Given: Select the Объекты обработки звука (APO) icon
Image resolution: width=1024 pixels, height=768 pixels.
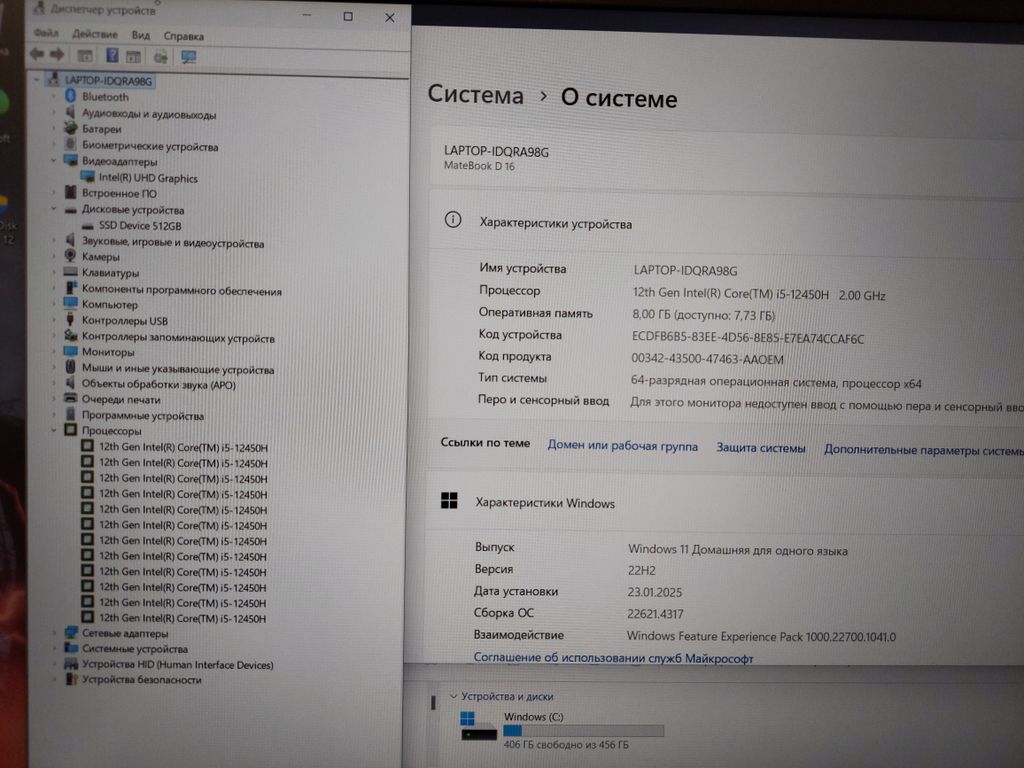Looking at the screenshot, I should pyautogui.click(x=70, y=383).
